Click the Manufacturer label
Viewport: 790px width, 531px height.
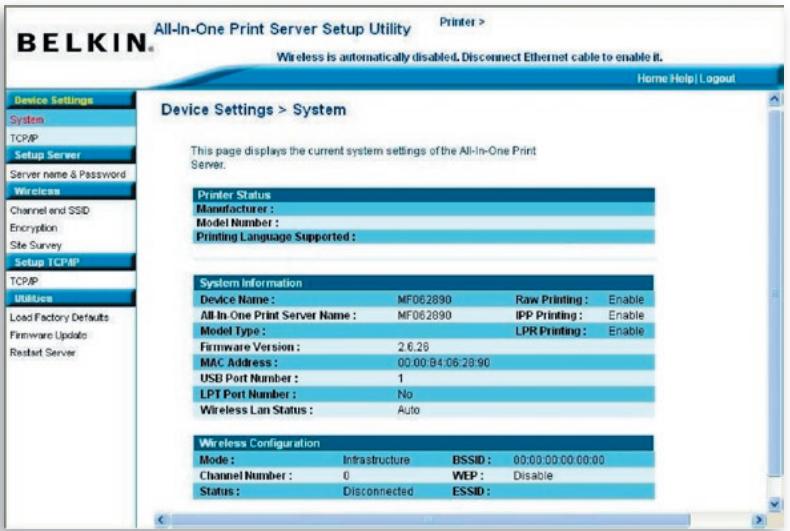click(x=235, y=209)
